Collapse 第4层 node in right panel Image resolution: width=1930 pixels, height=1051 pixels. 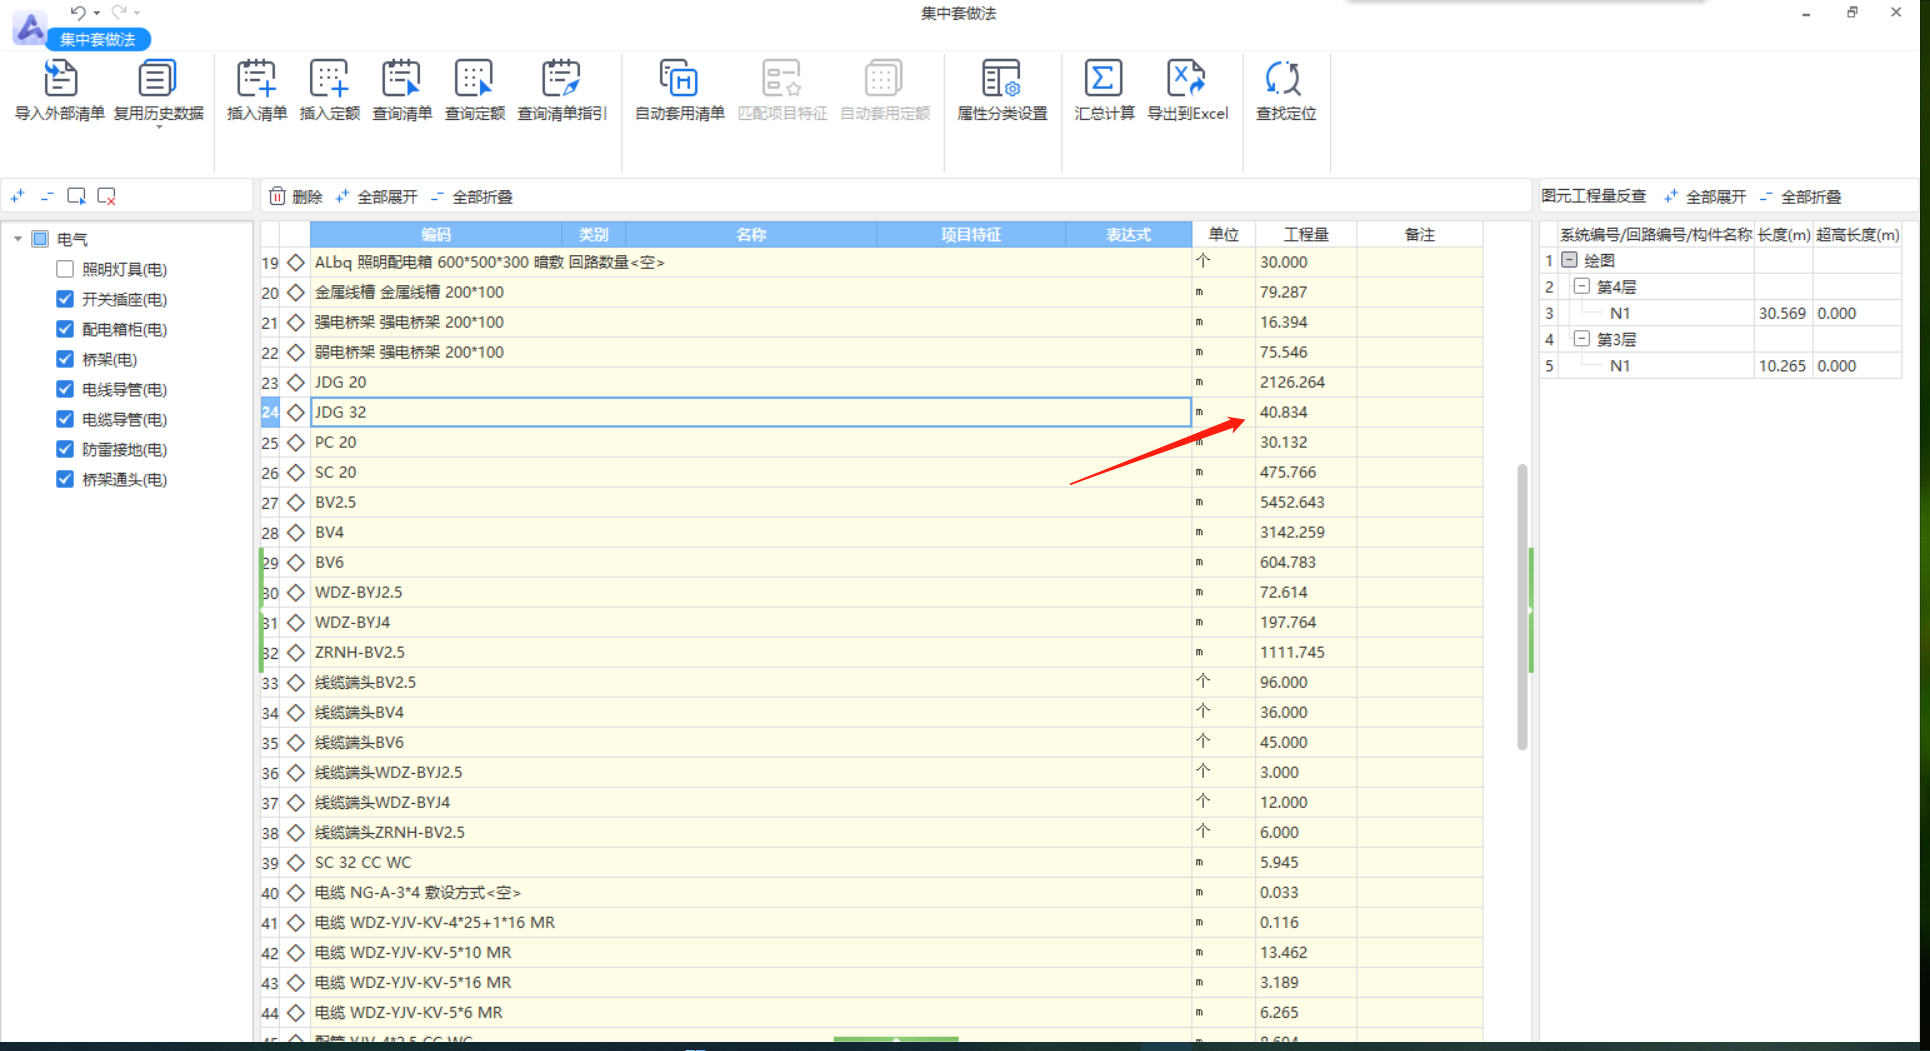pos(1582,286)
